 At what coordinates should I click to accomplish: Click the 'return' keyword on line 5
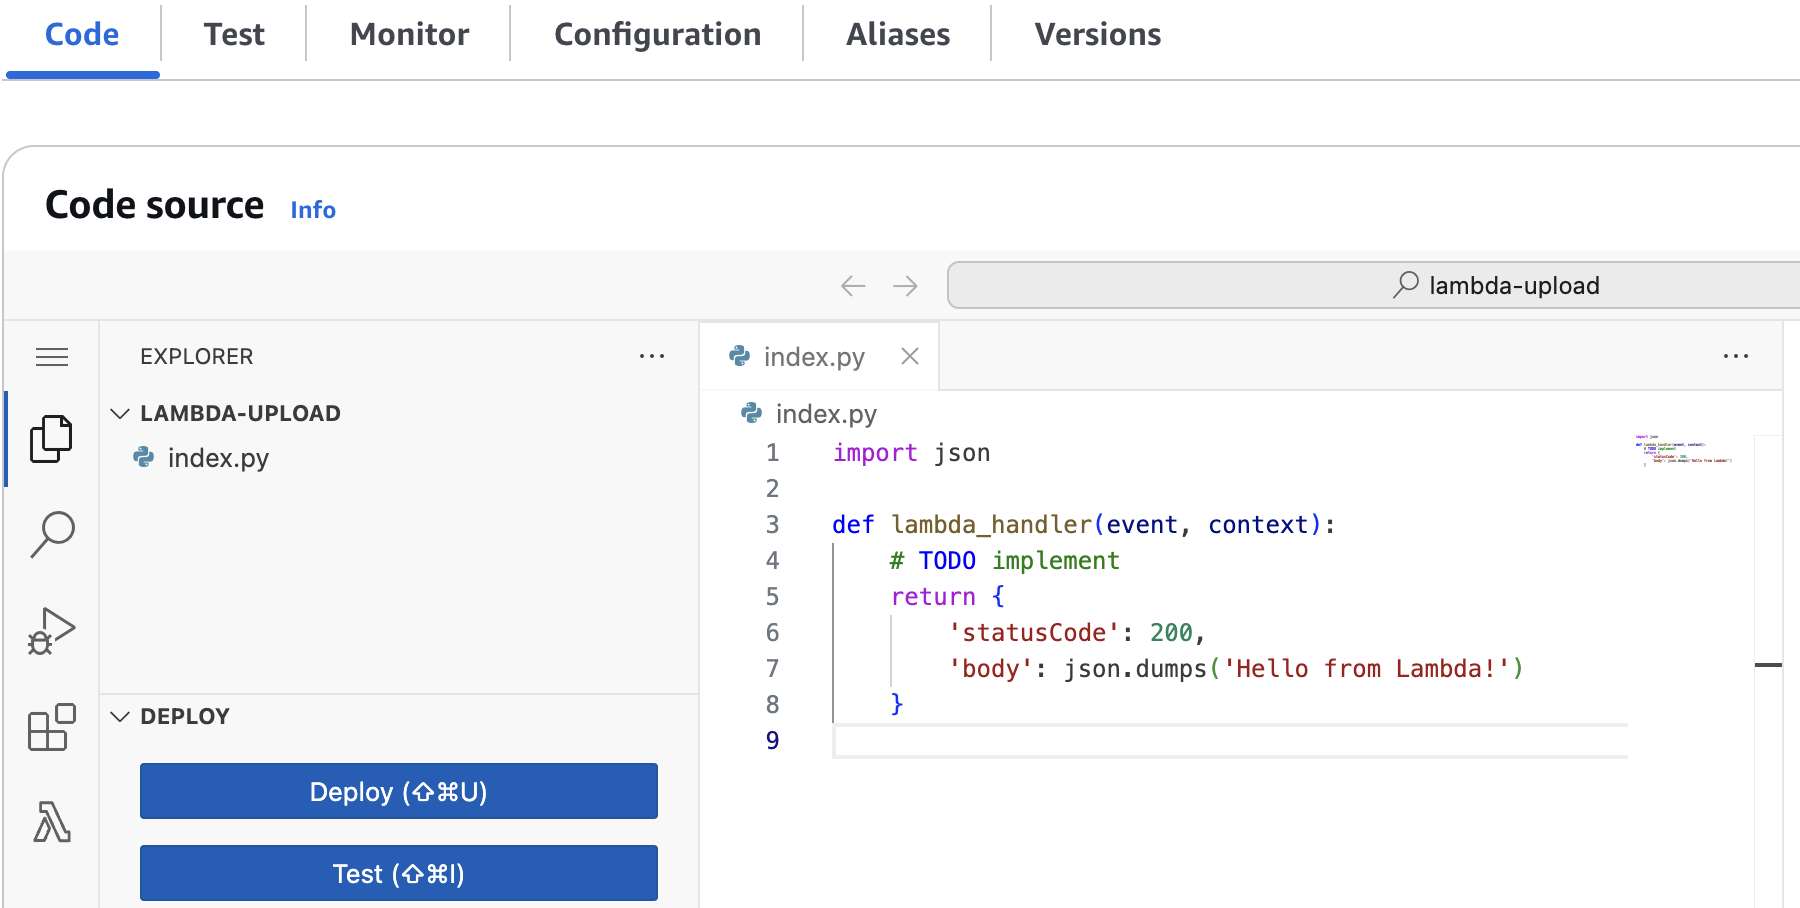tap(933, 597)
